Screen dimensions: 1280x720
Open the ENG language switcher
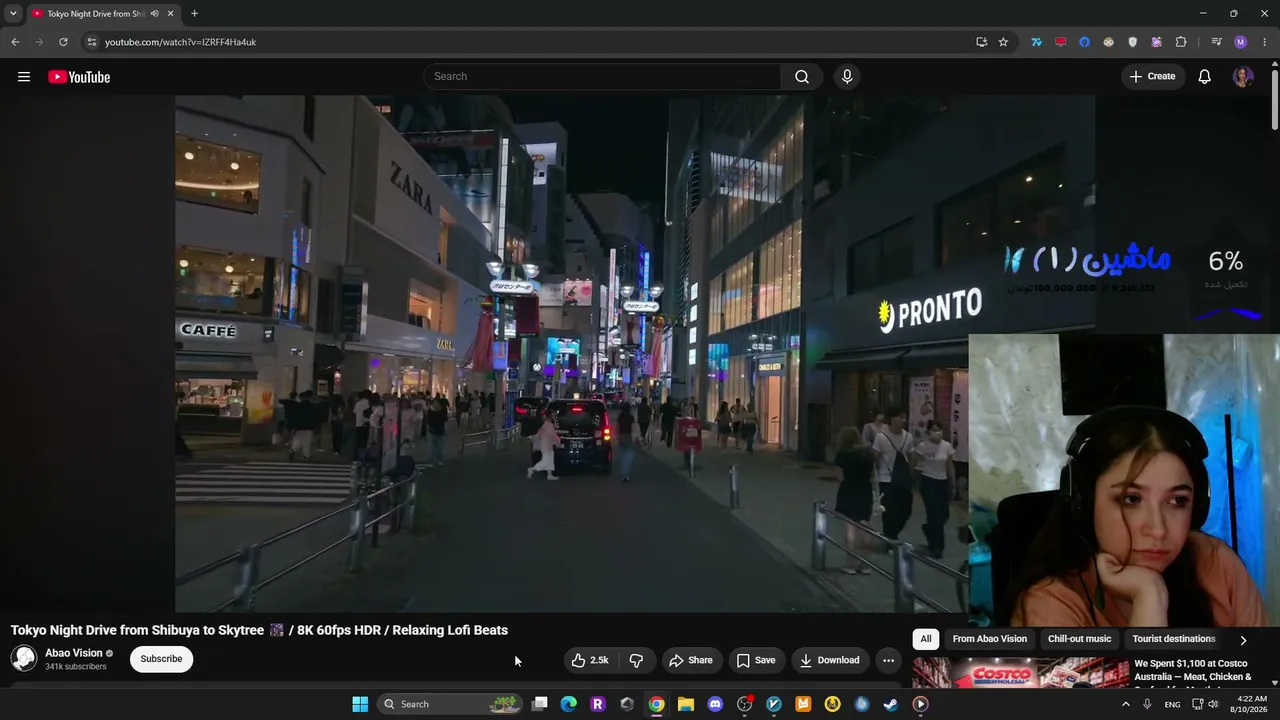[x=1172, y=704]
